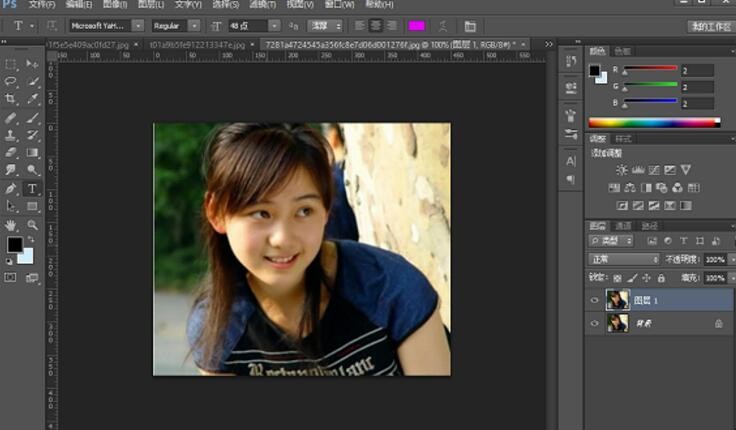The height and width of the screenshot is (430, 736).
Task: Align text left
Action: pyautogui.click(x=360, y=26)
